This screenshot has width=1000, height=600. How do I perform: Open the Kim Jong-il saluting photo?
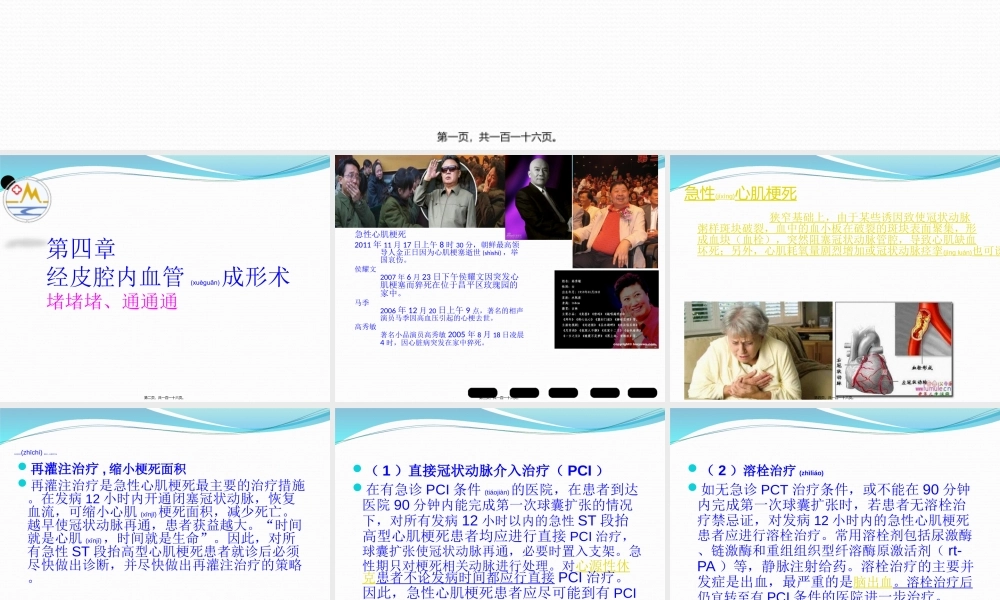(x=449, y=186)
